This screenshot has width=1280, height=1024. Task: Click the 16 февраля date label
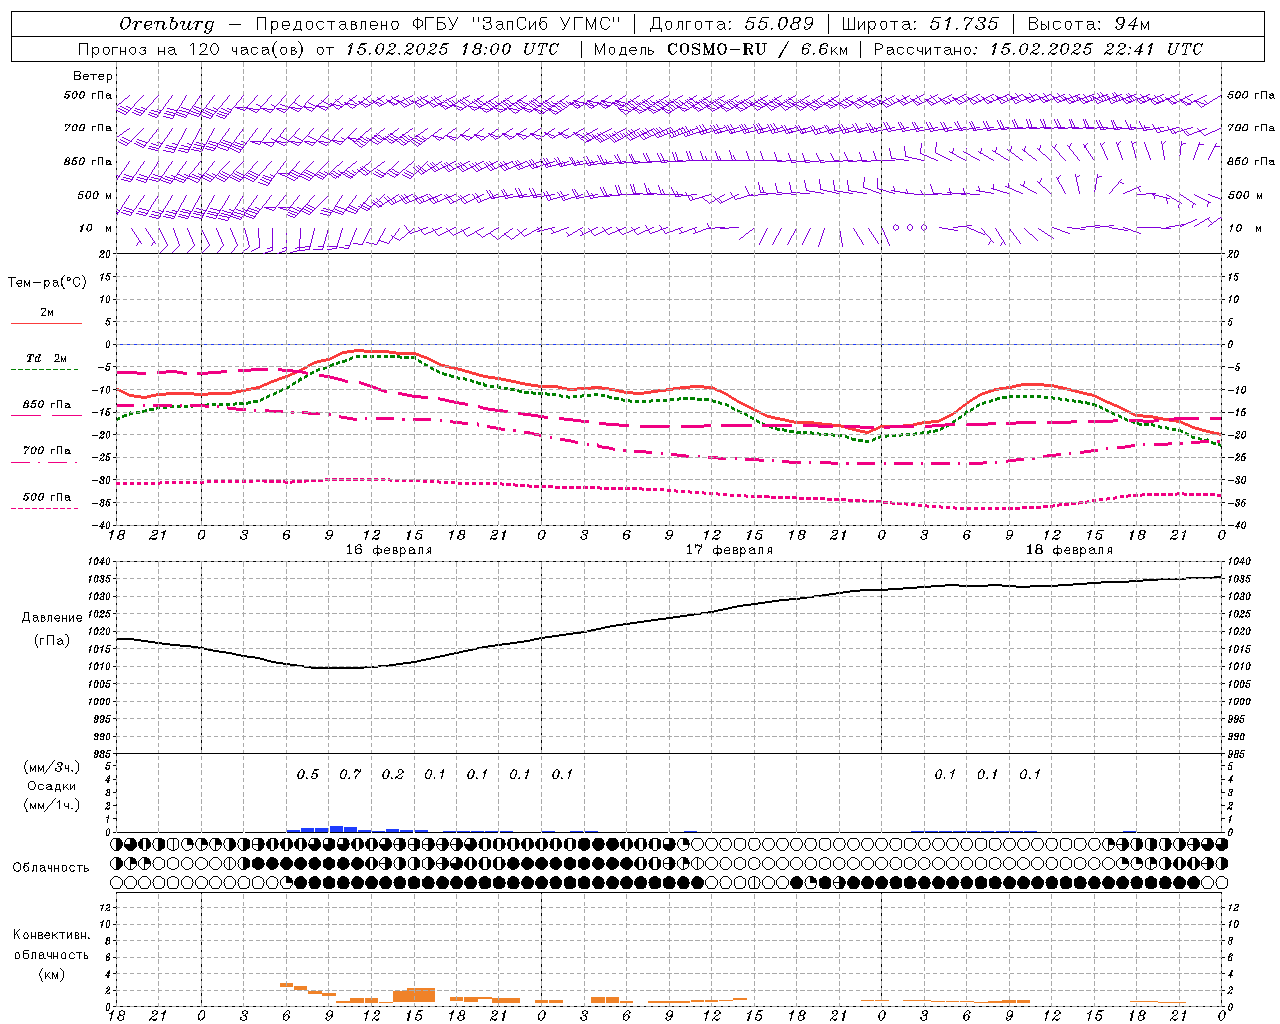point(389,550)
